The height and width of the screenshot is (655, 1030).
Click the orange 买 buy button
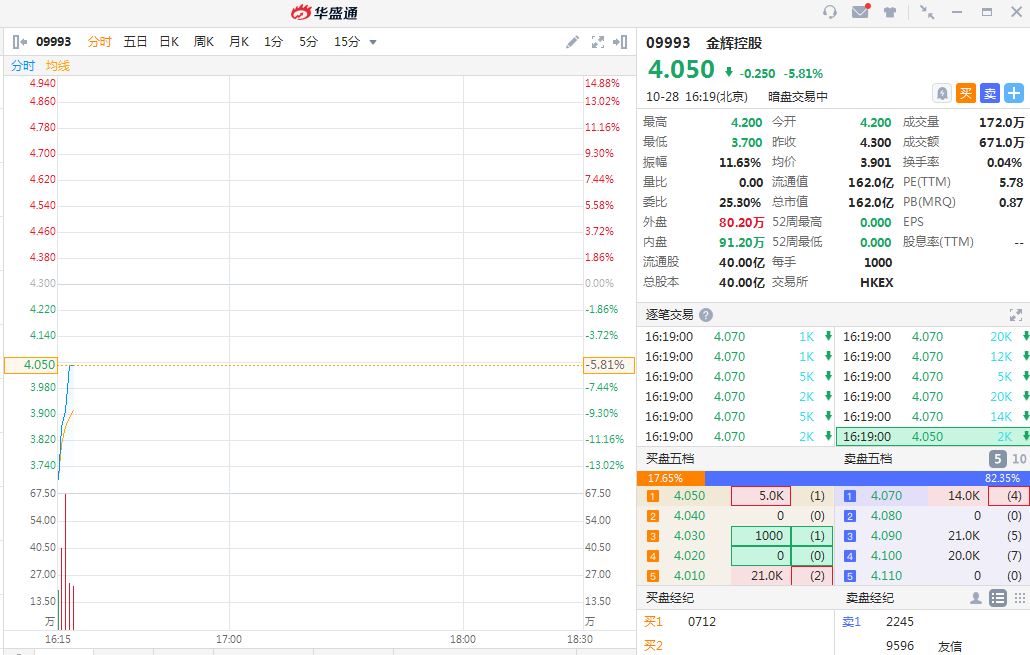pos(966,93)
